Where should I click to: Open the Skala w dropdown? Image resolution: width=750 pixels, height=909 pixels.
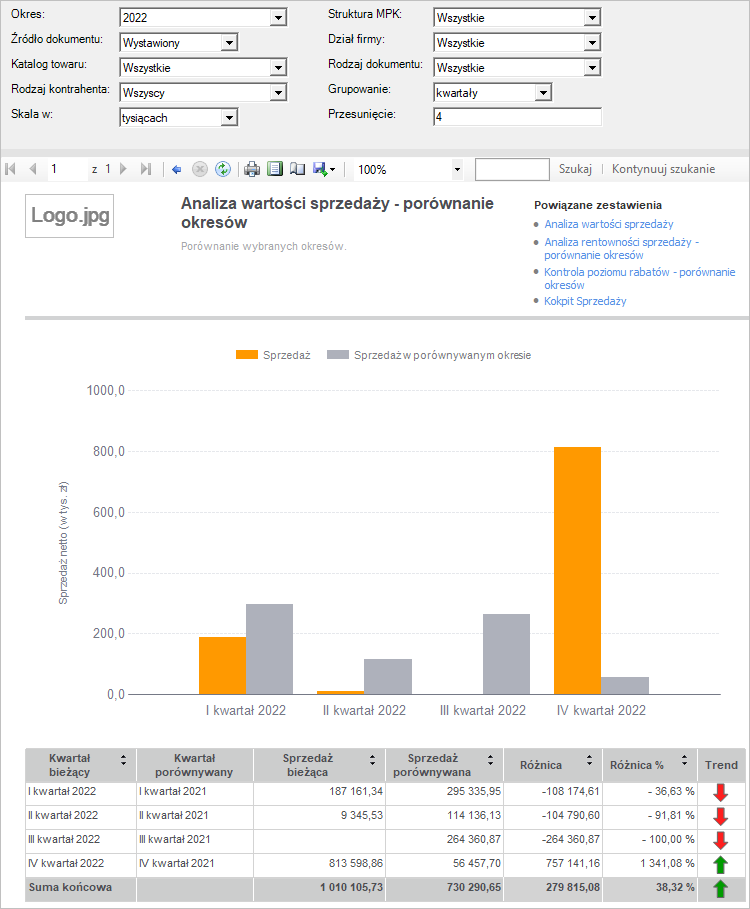click(x=229, y=118)
